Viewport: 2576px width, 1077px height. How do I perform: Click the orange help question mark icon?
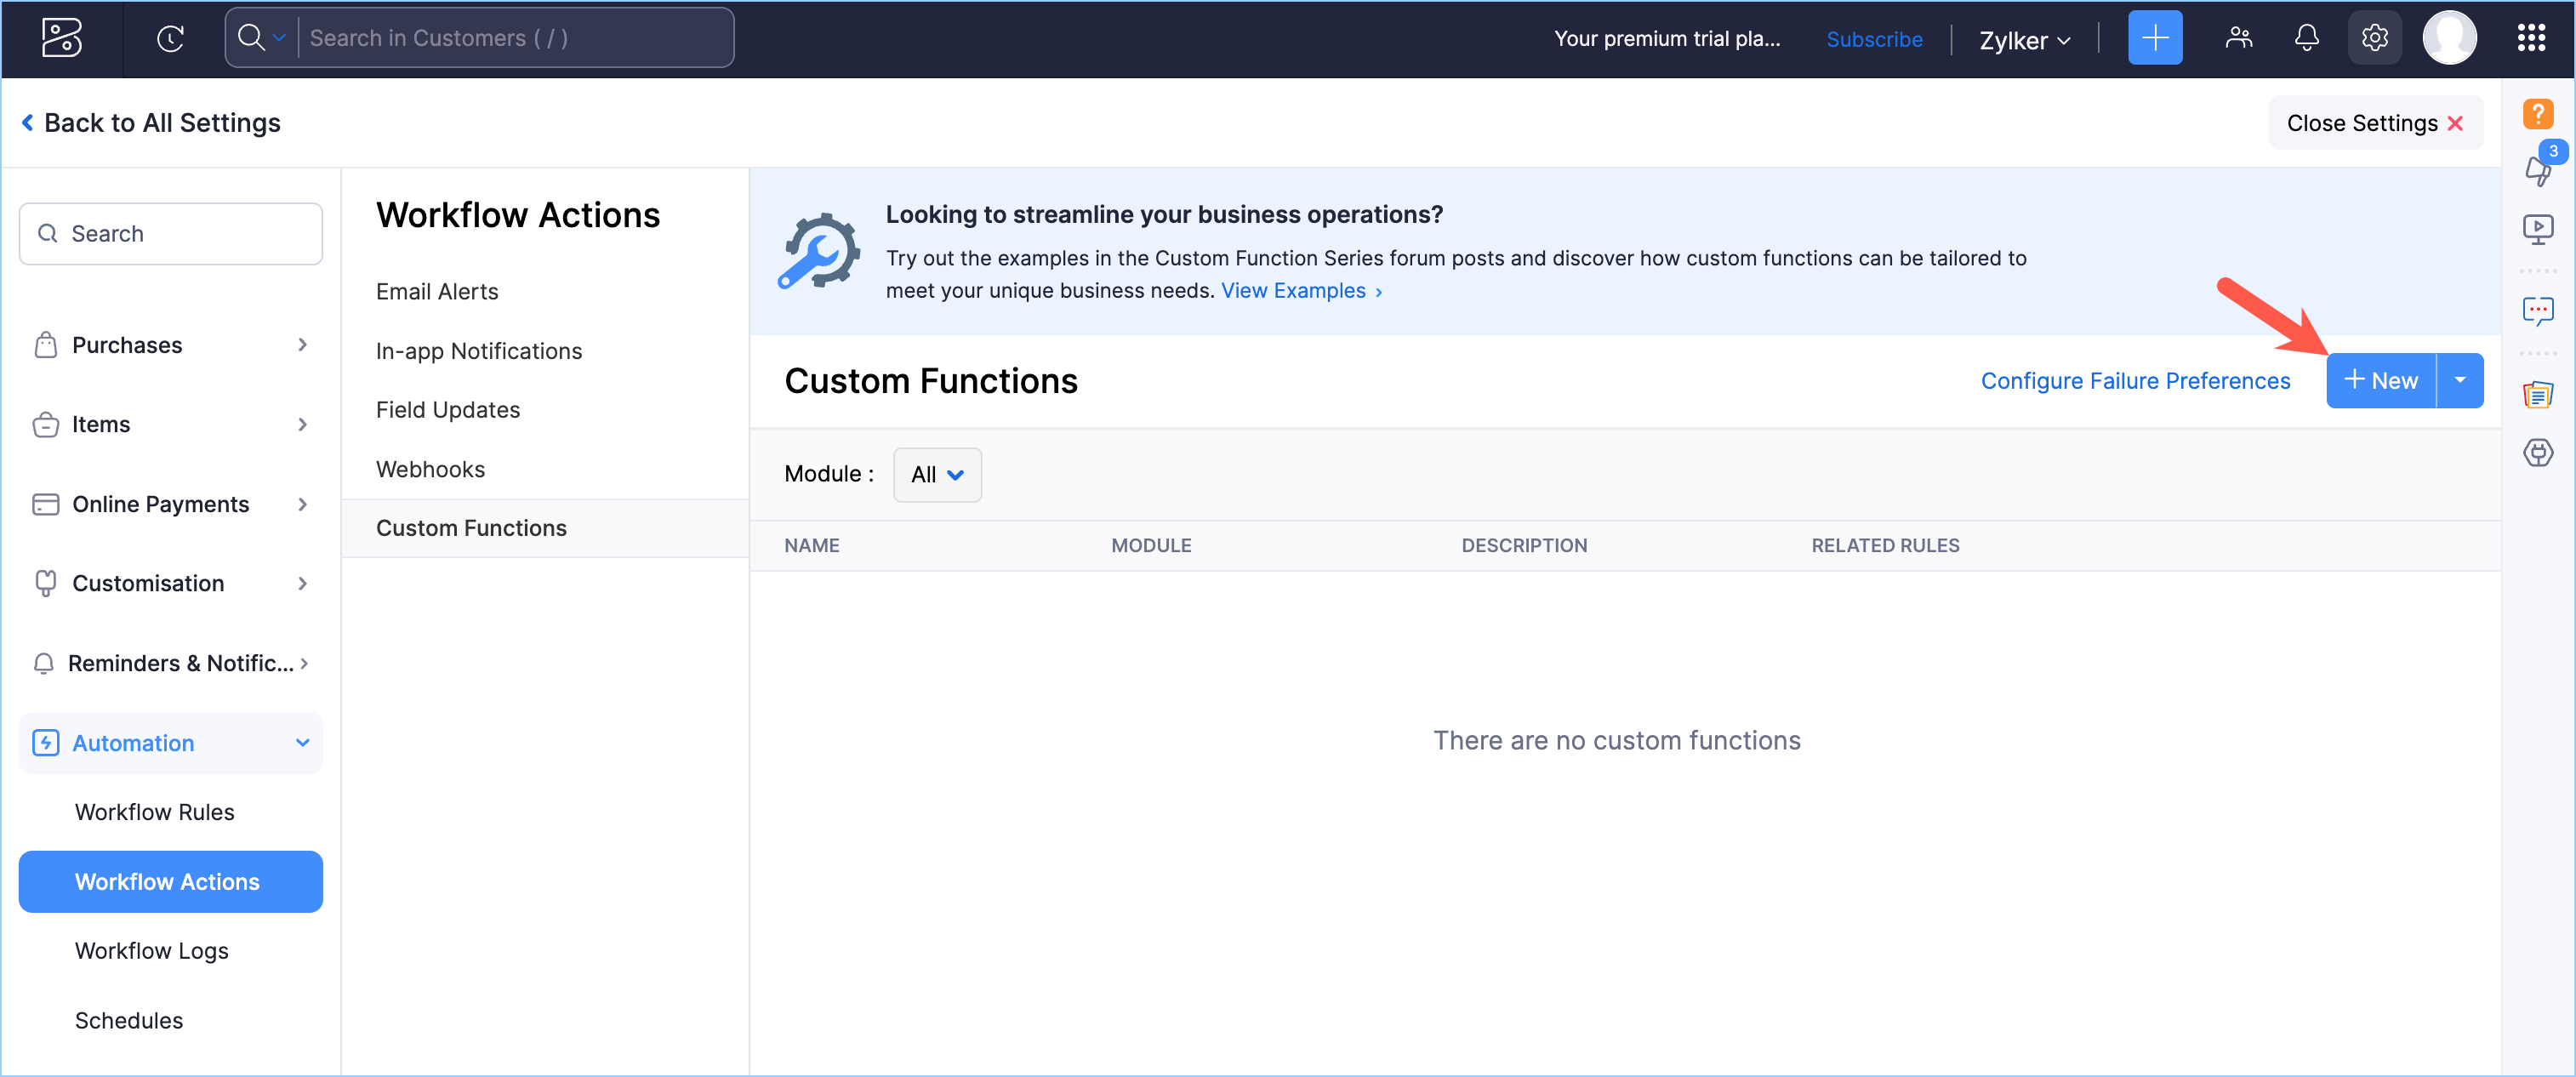coord(2537,113)
